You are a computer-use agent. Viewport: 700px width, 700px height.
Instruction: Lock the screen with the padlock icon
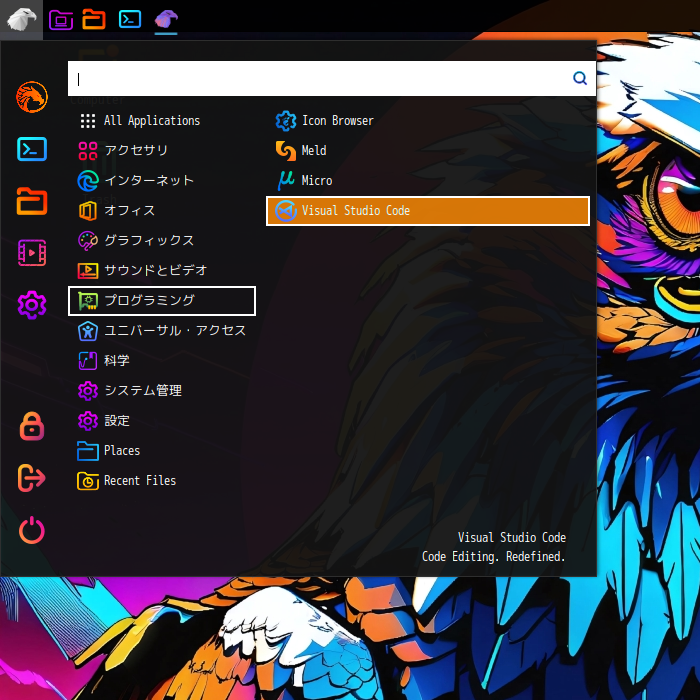[32, 426]
